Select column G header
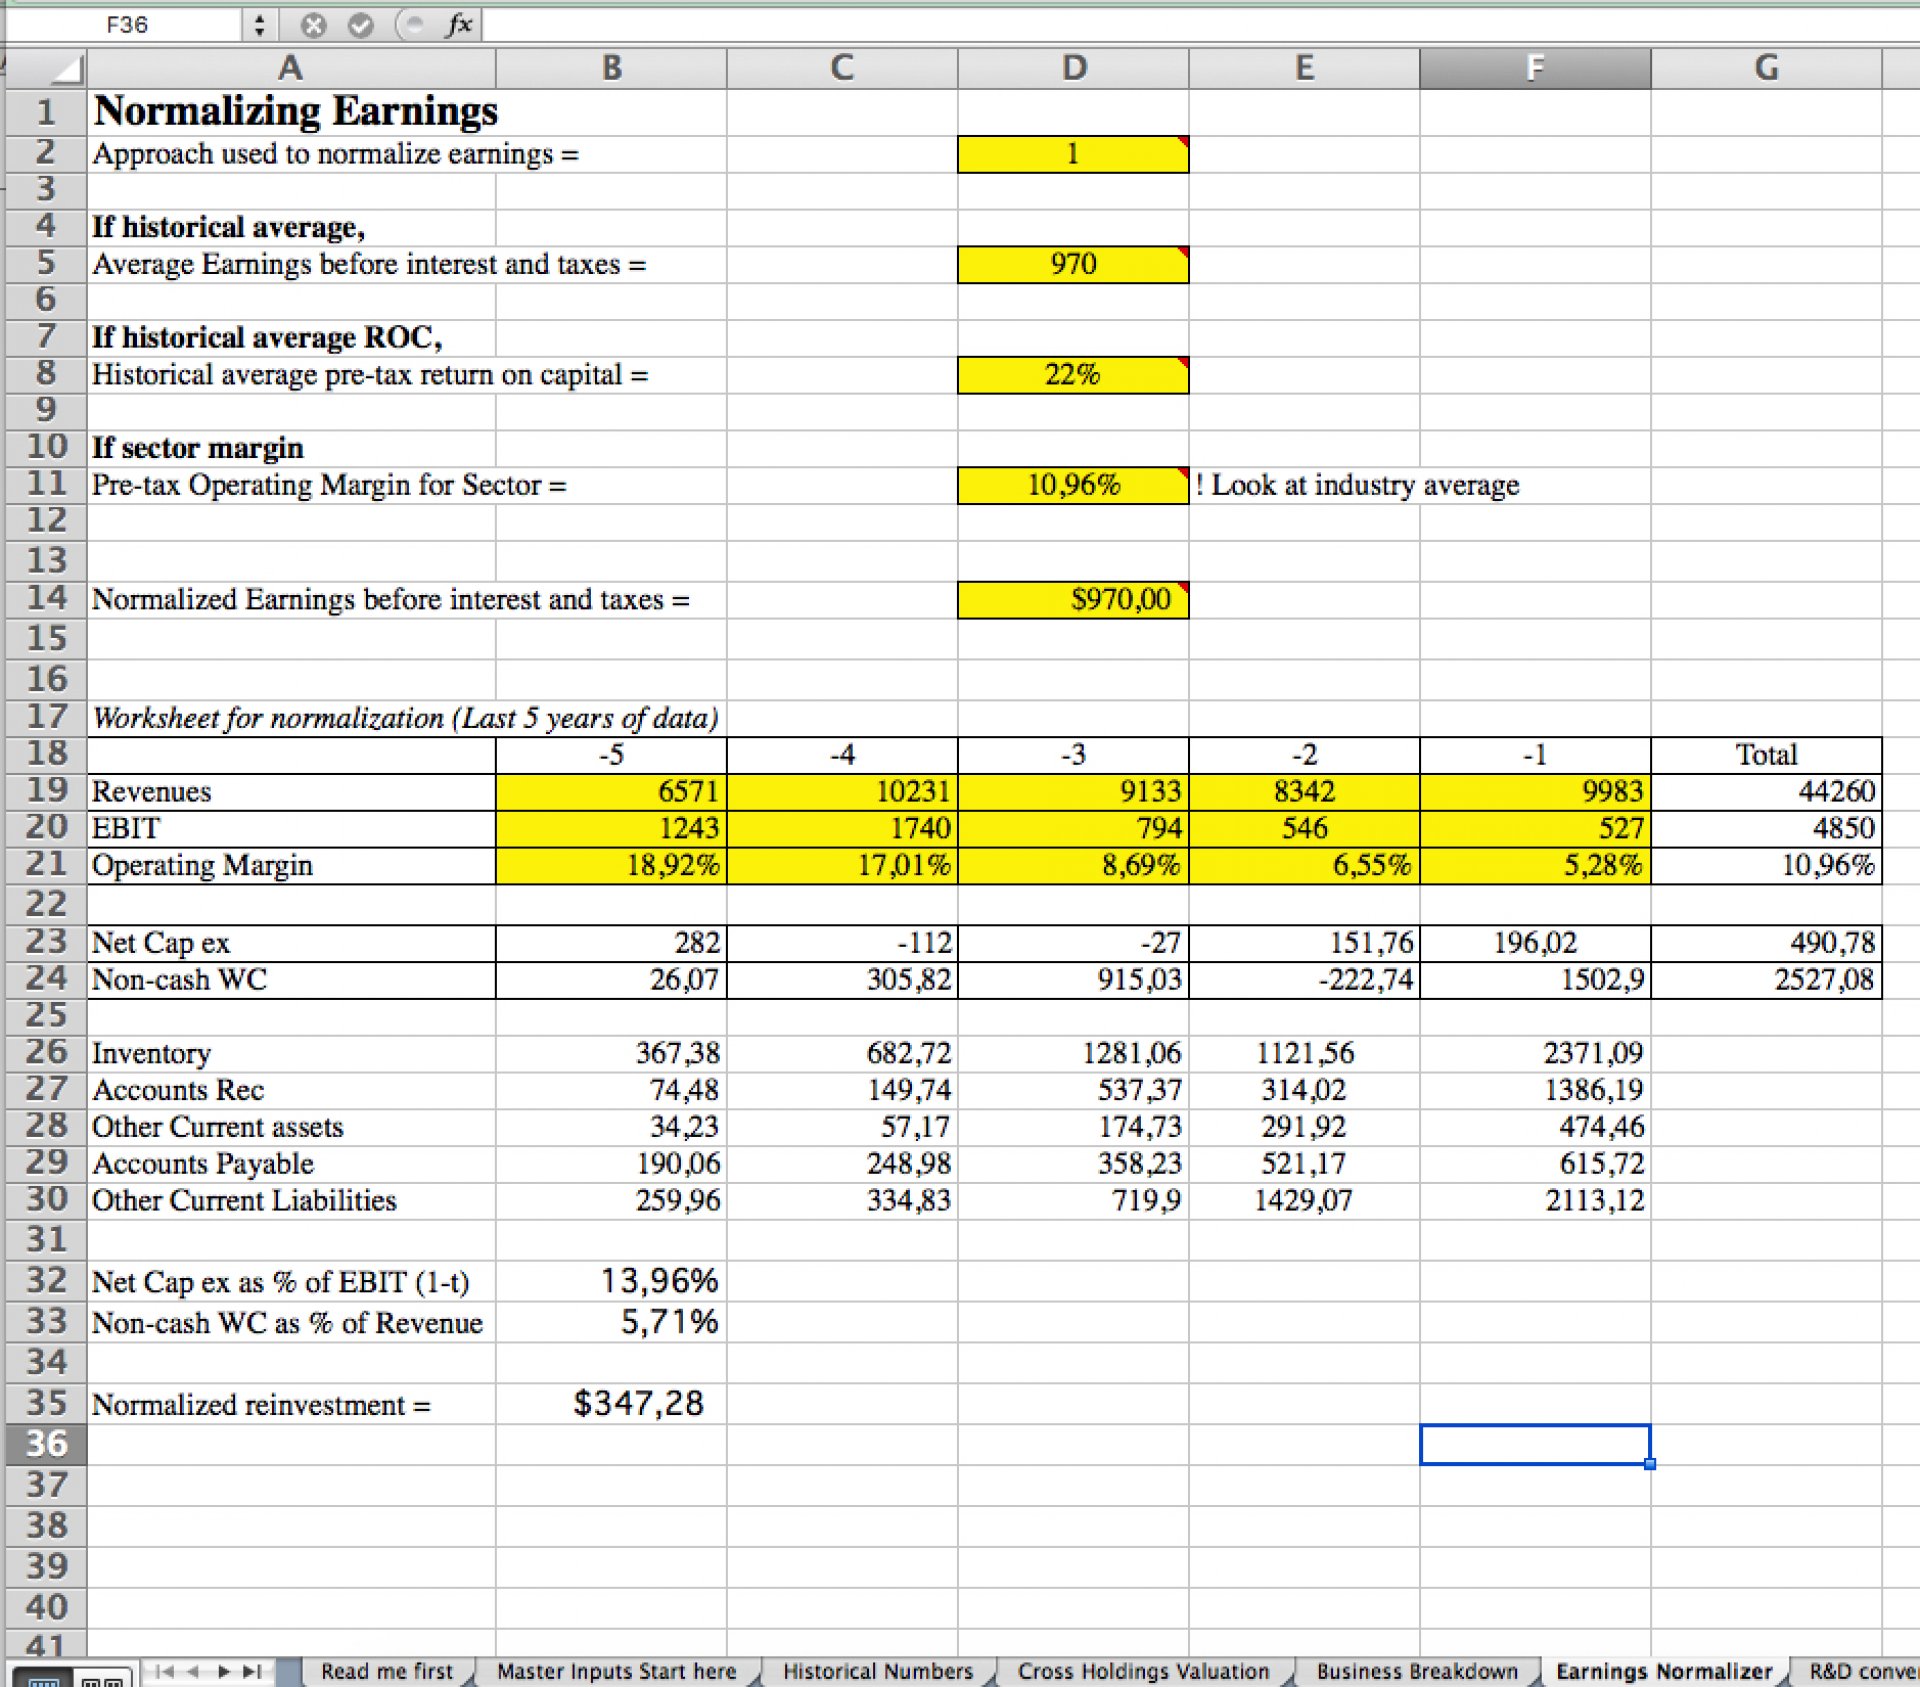Viewport: 1920px width, 1687px height. pyautogui.click(x=1766, y=68)
